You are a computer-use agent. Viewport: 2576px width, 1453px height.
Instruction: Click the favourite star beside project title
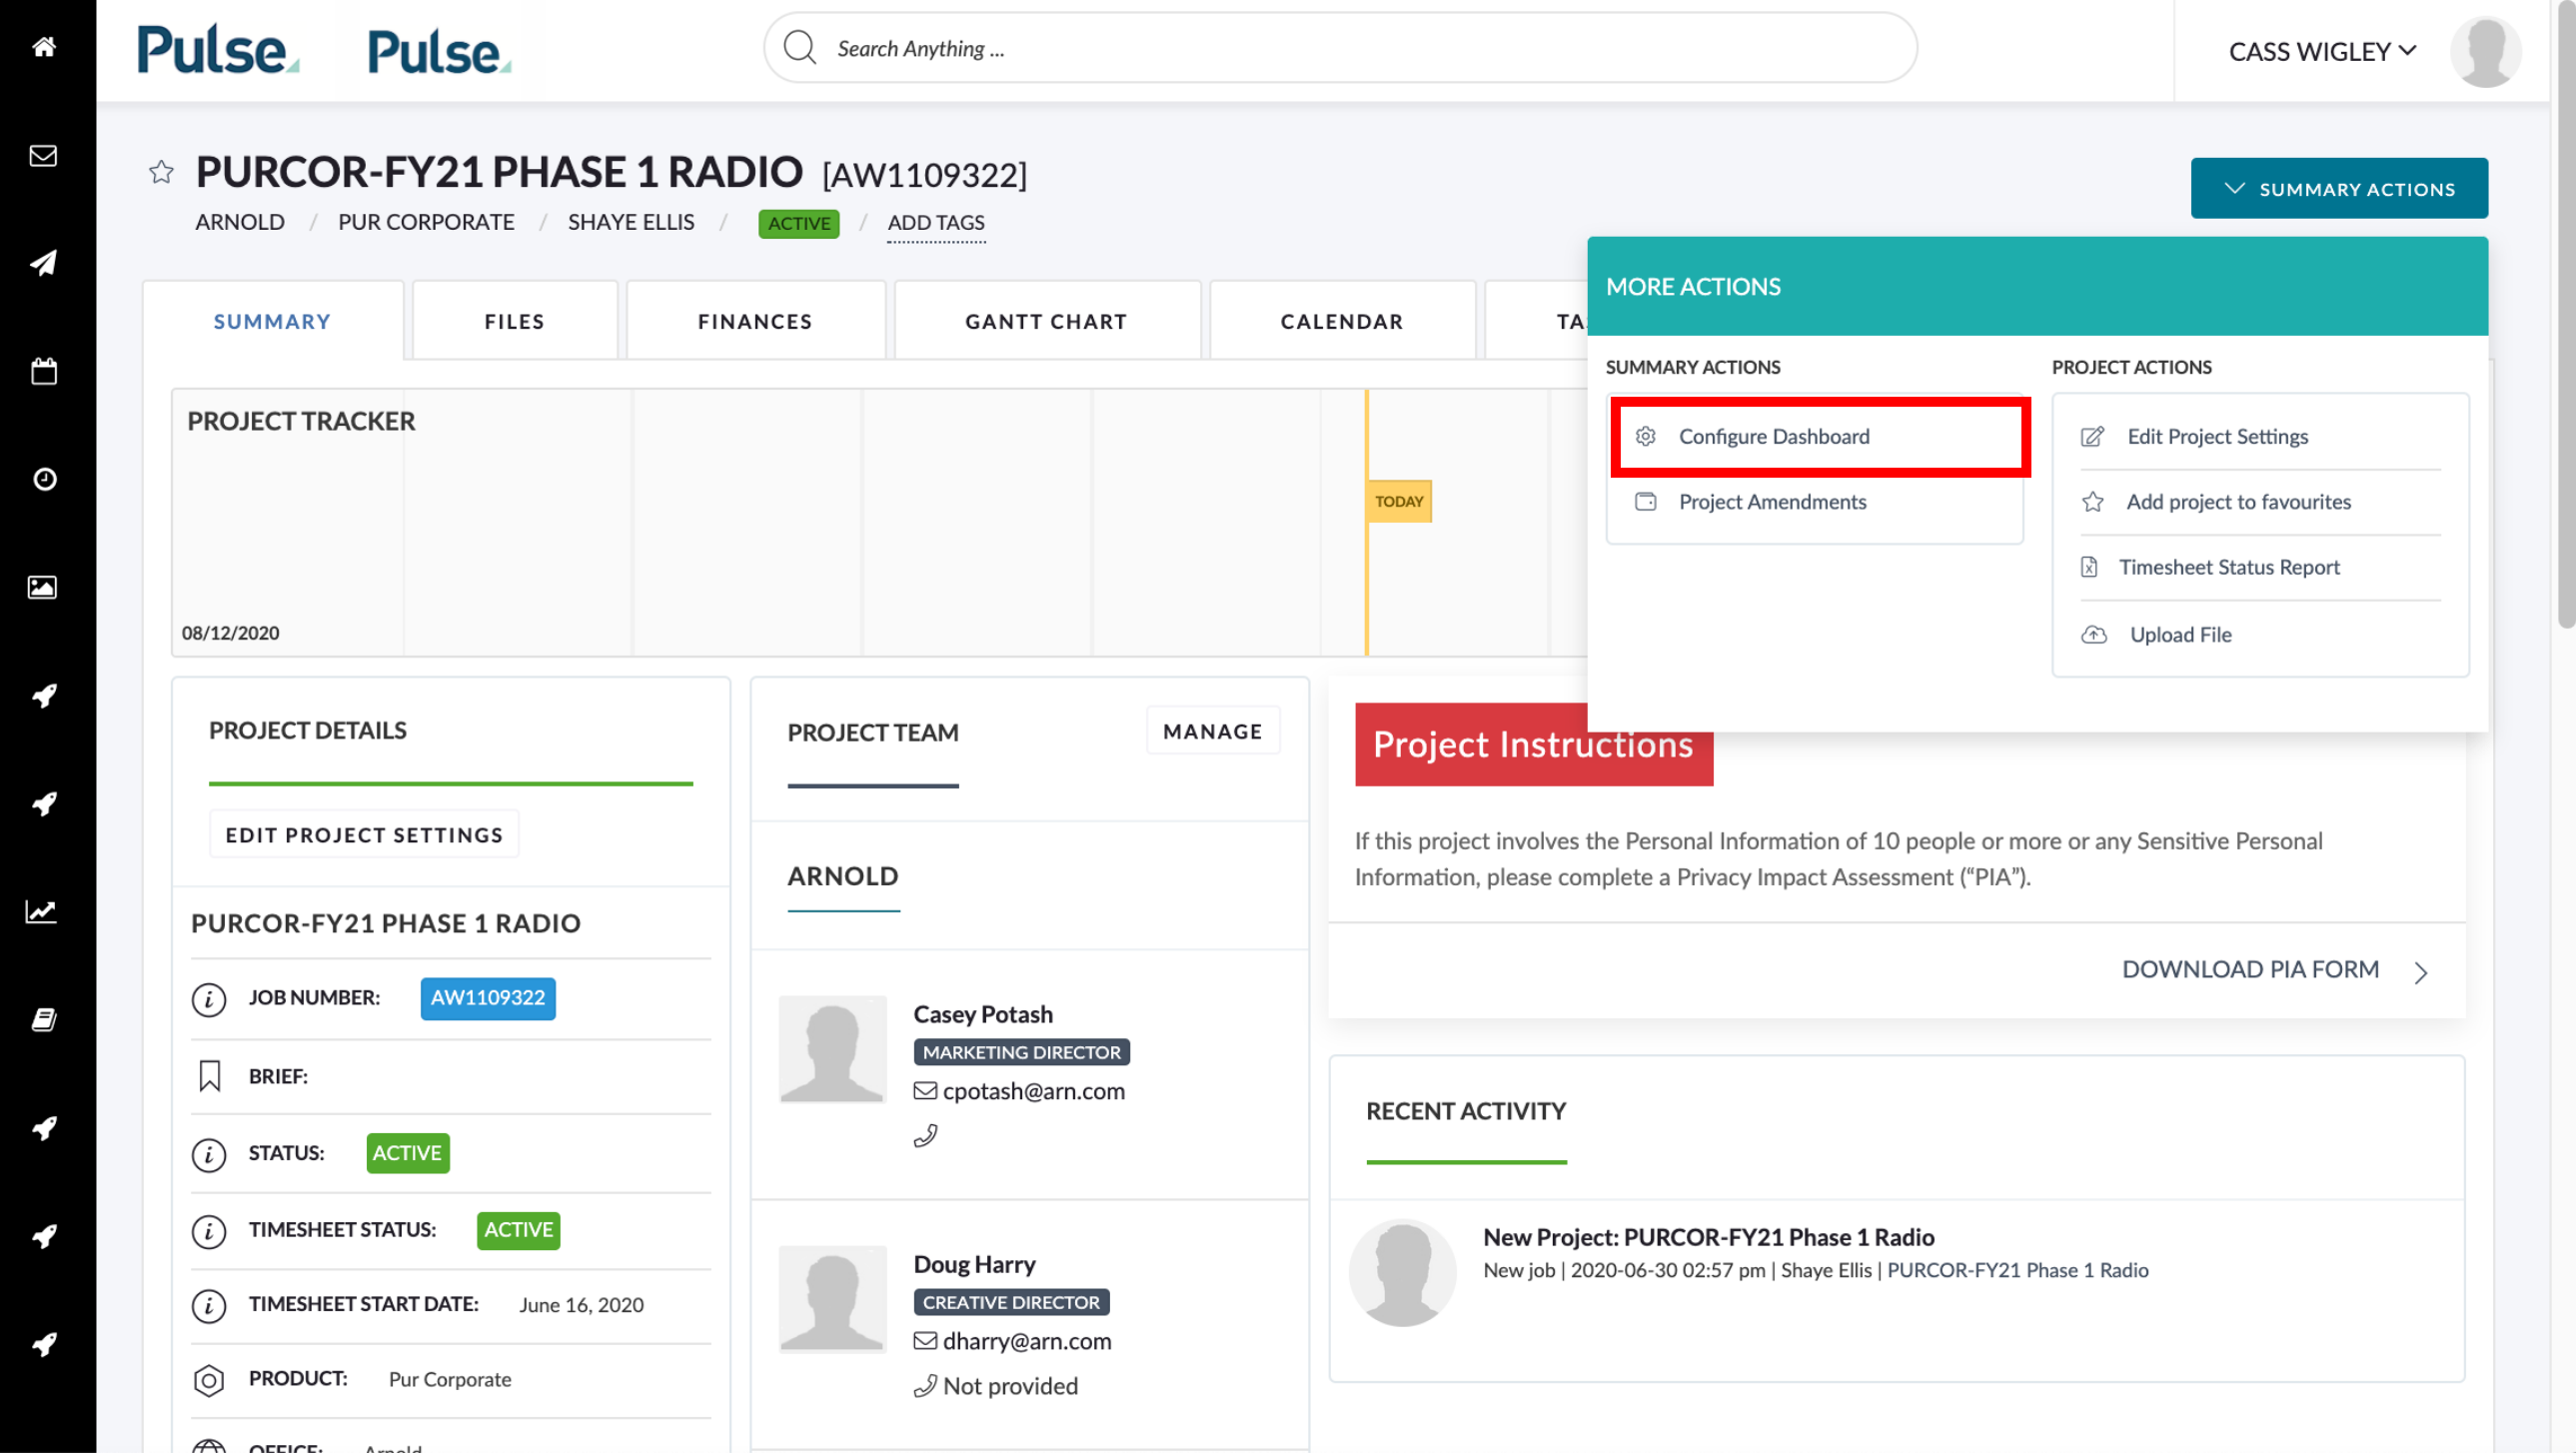pos(161,172)
